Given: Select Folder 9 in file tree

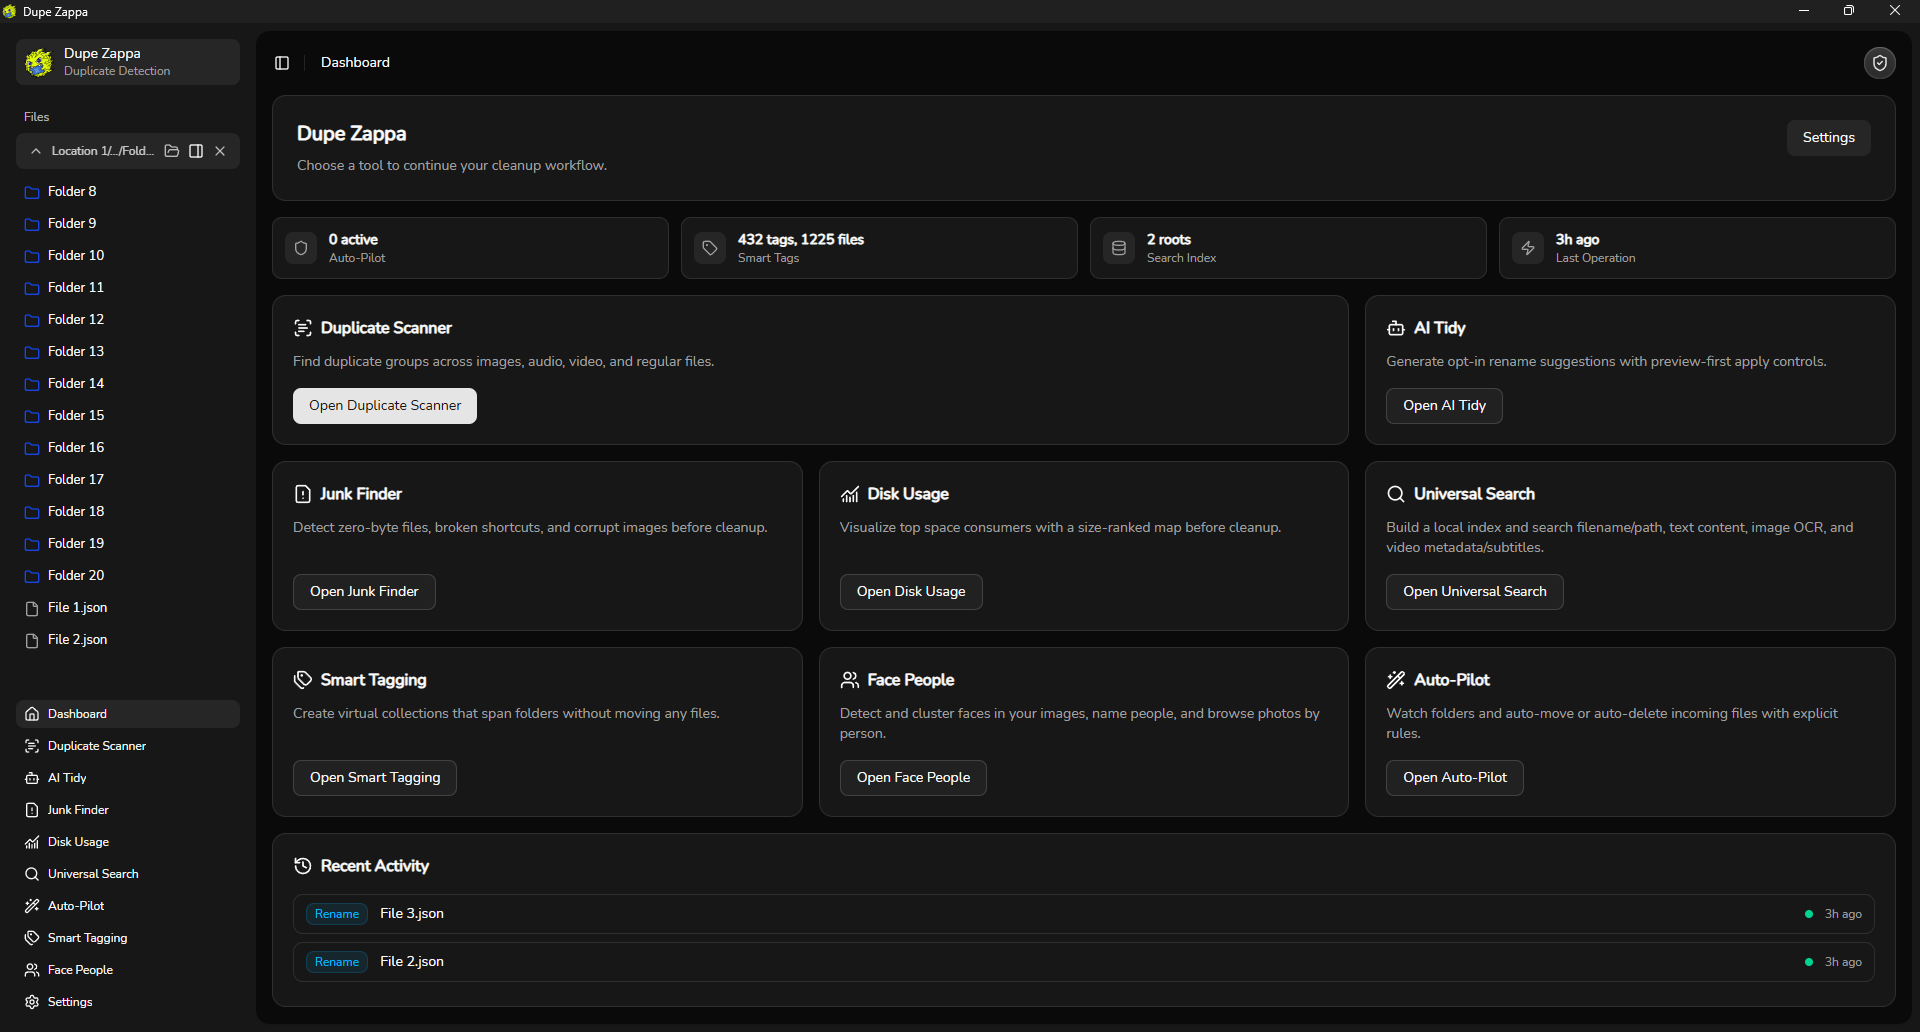Looking at the screenshot, I should 128,224.
